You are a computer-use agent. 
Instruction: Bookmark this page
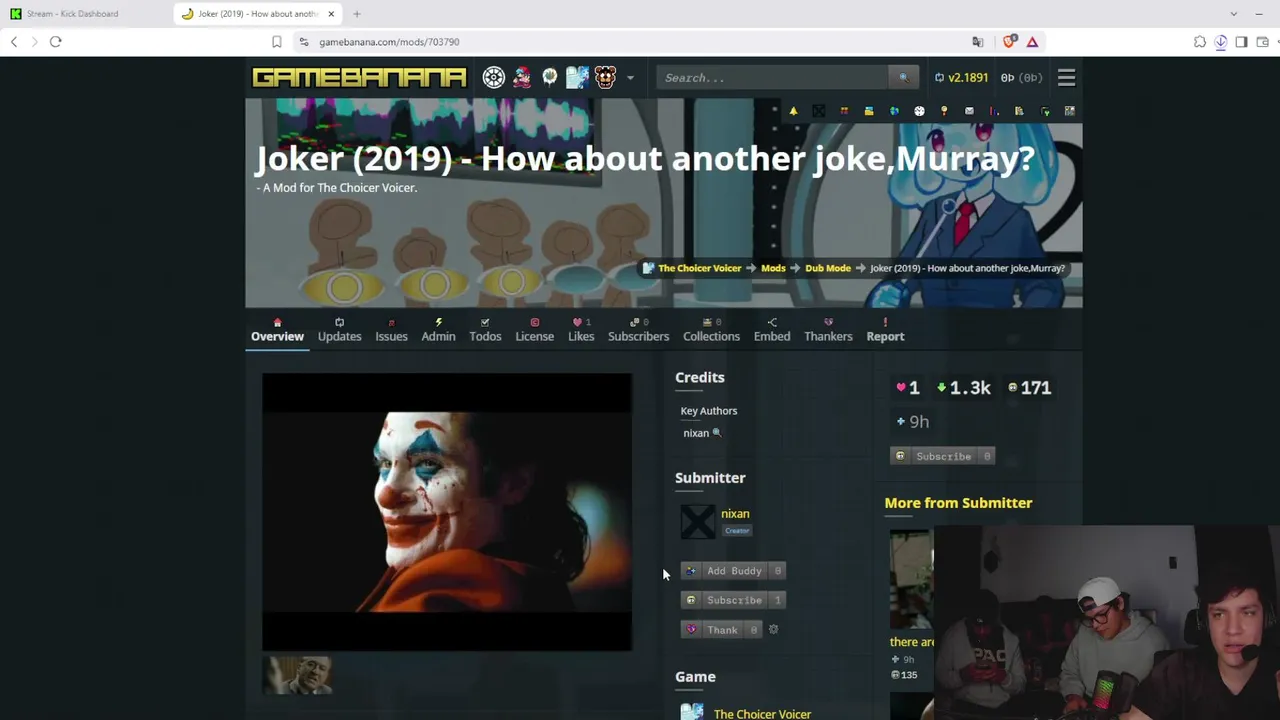pos(277,42)
